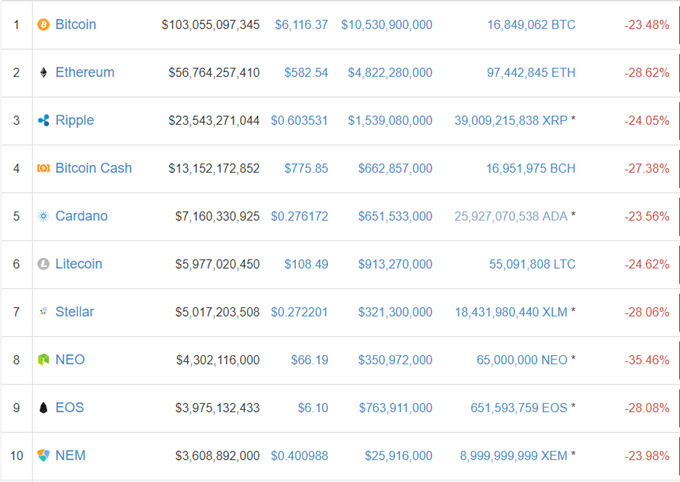The height and width of the screenshot is (482, 680).
Task: Open Litecoin volume $913,270,000 link
Action: pyautogui.click(x=395, y=264)
